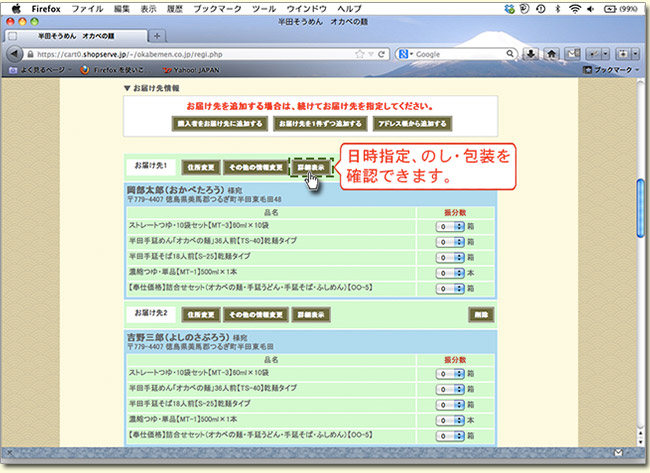Viewport: 650px width, 473px height.
Task: Click 削除 button for お届け先2
Action: coord(481,314)
